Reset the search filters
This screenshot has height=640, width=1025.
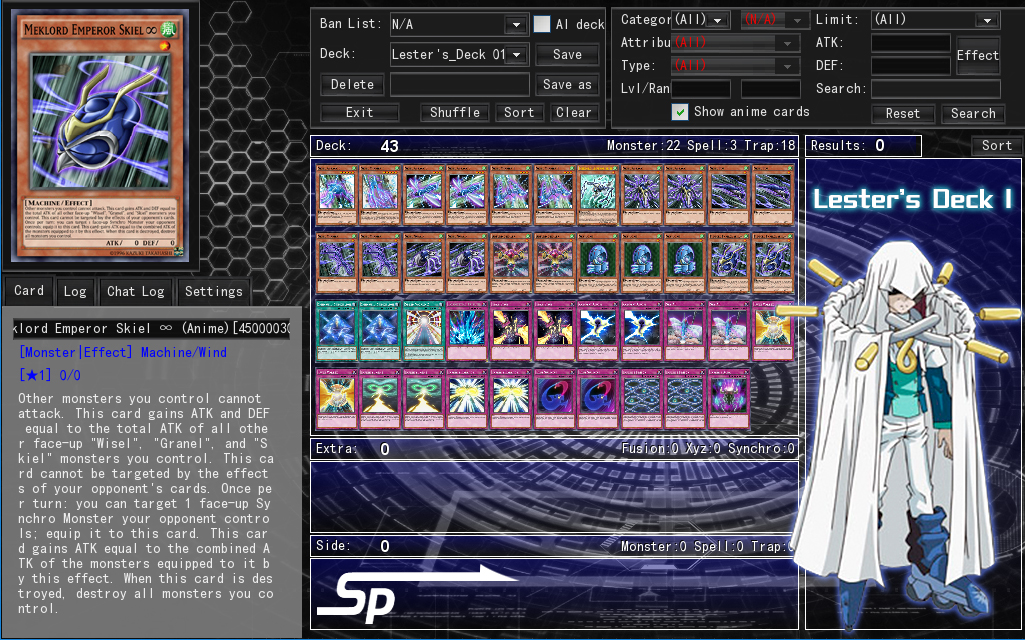(x=903, y=114)
